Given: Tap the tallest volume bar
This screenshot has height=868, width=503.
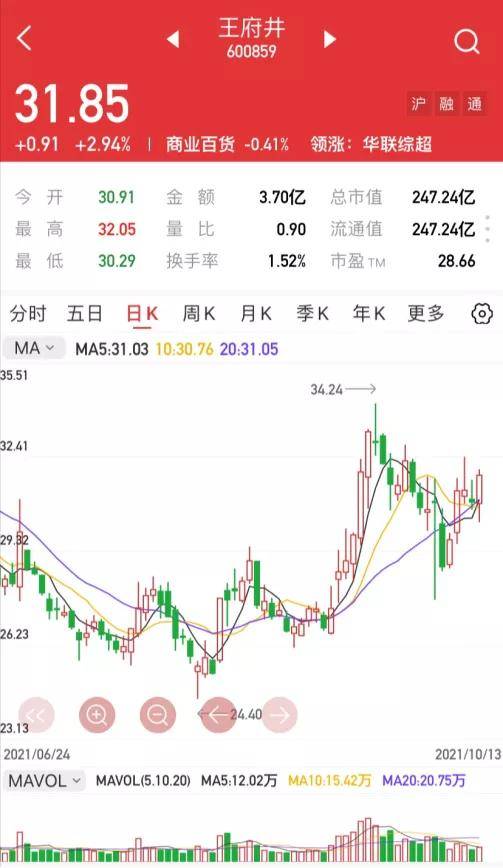Looking at the screenshot, I should coord(367,839).
